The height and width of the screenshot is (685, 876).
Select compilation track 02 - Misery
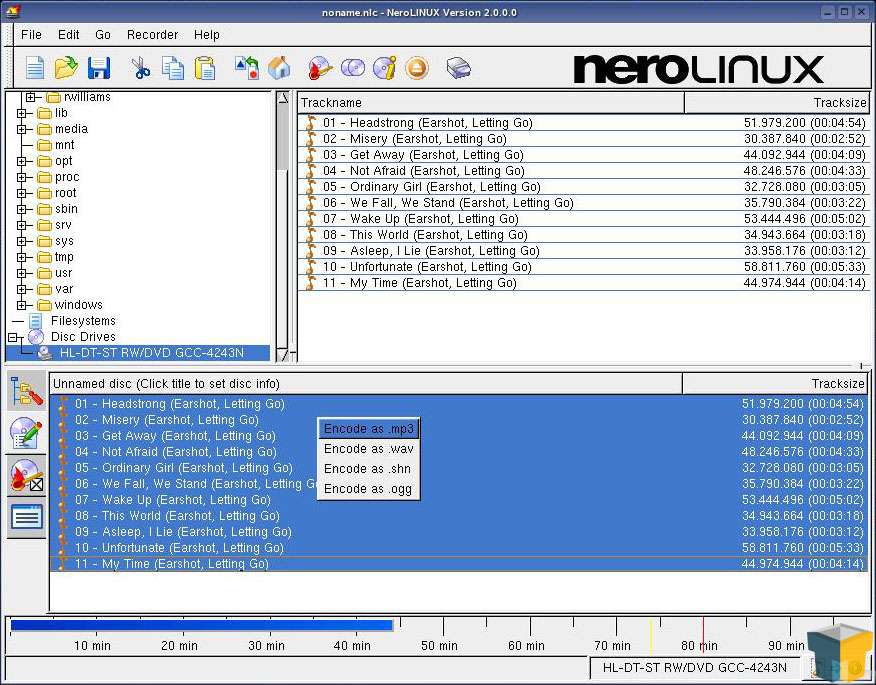[459, 420]
